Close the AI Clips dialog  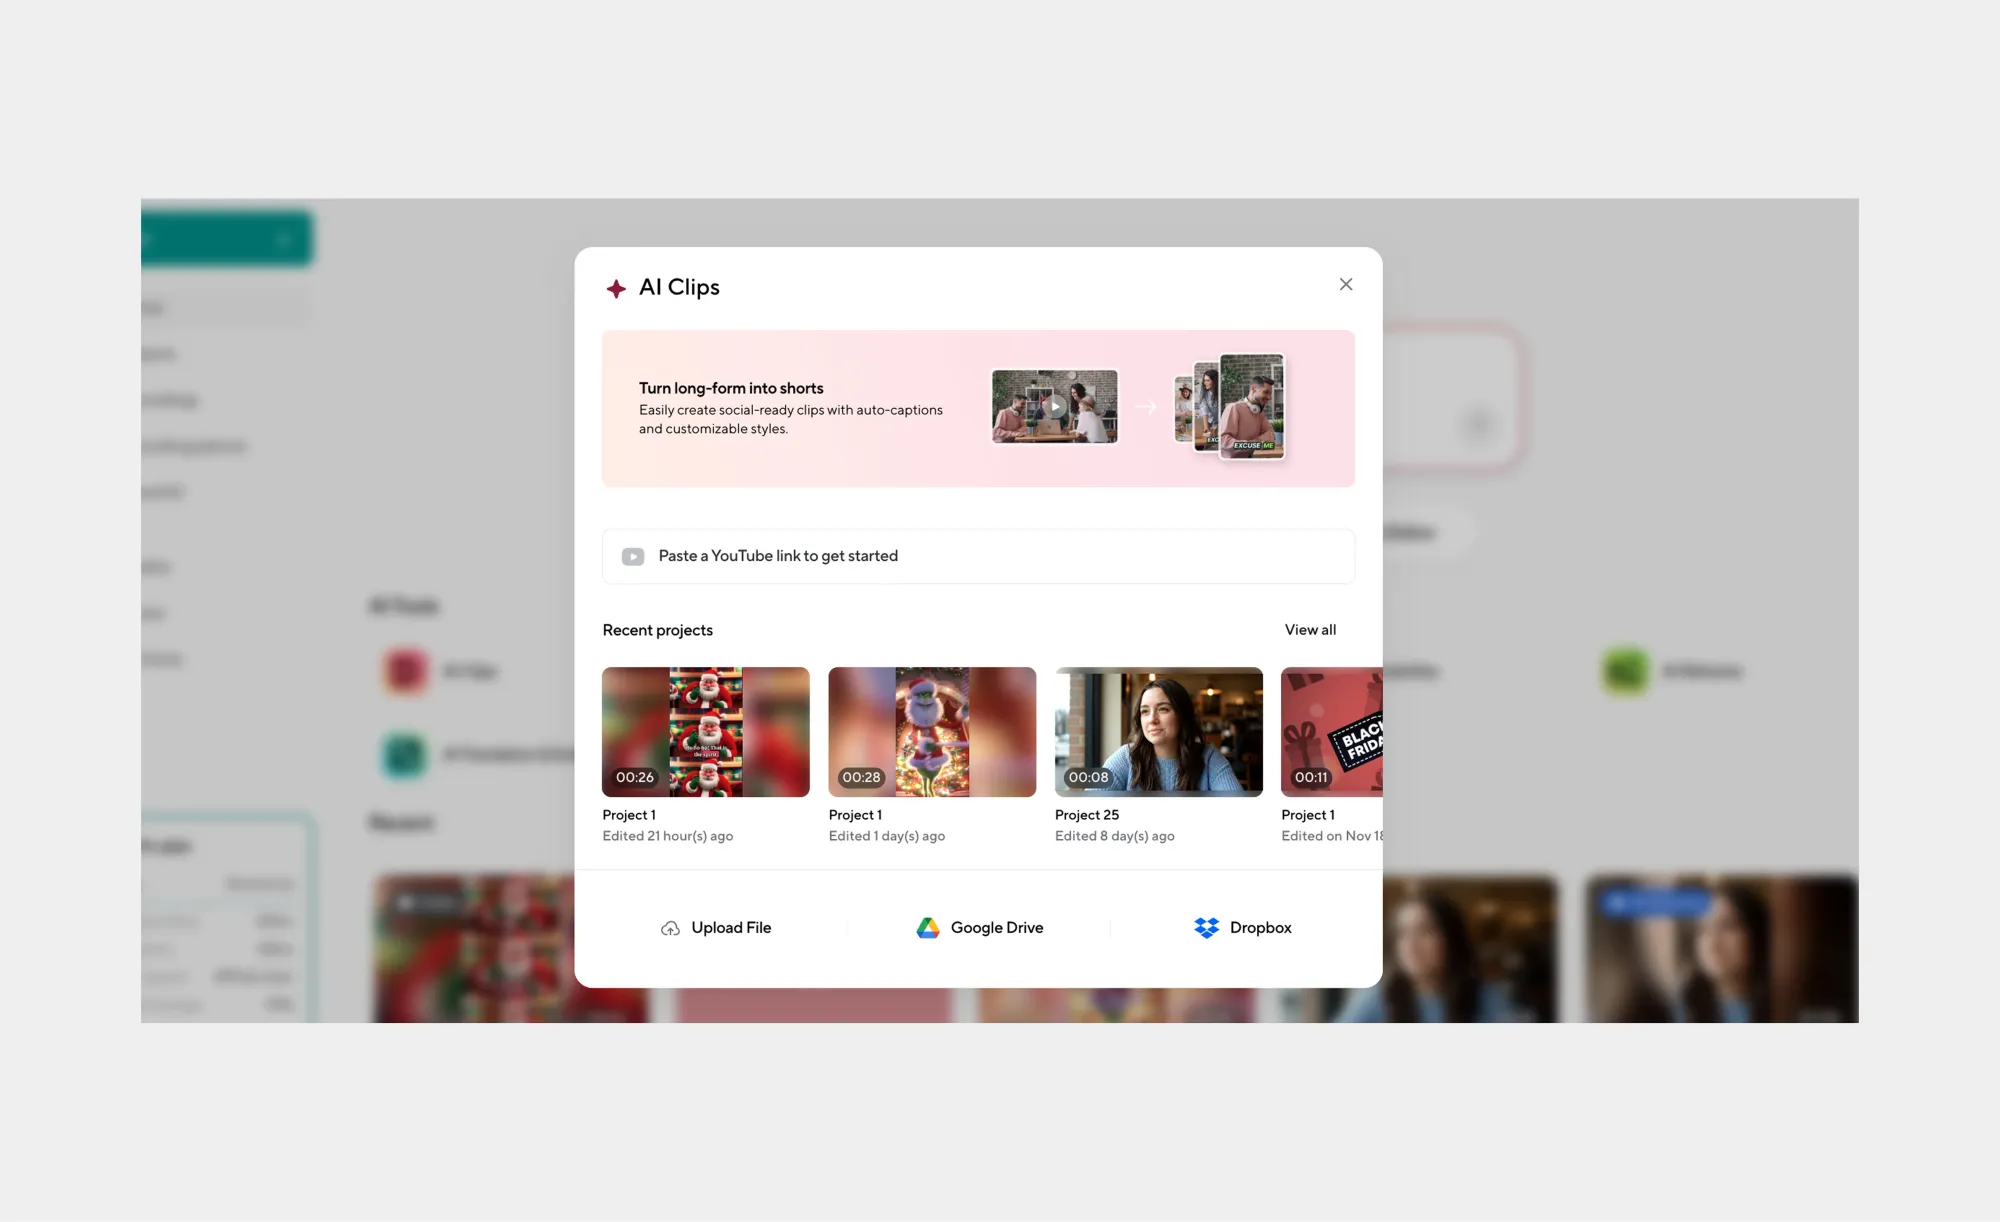1346,285
